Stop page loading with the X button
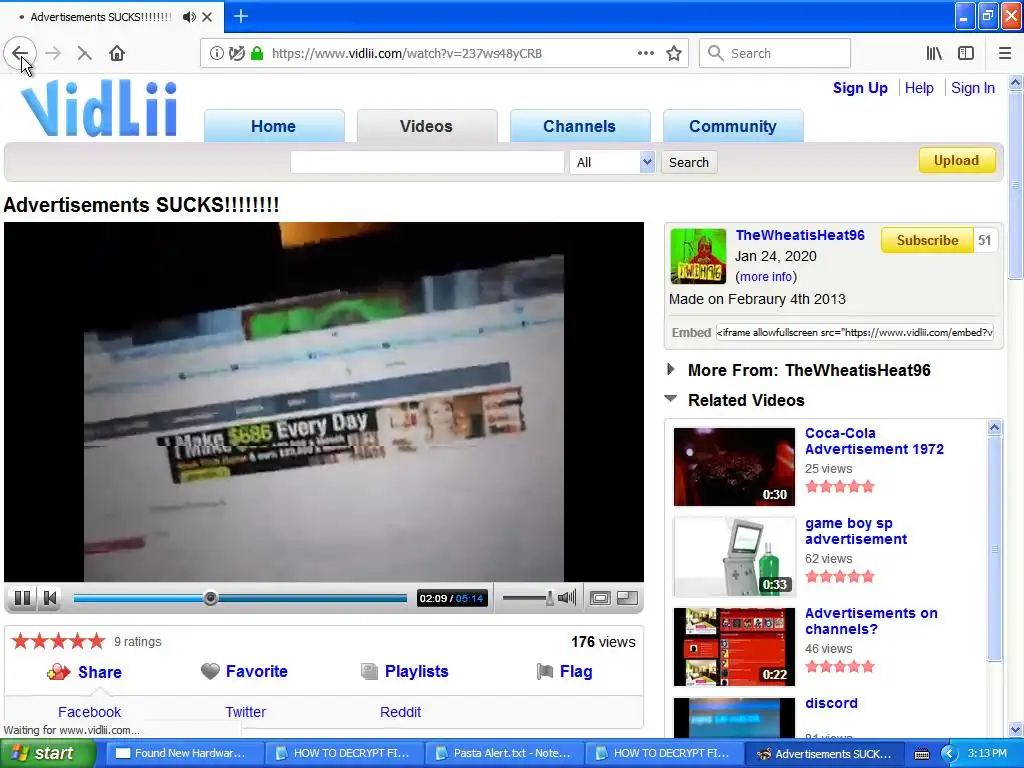The height and width of the screenshot is (768, 1024). pyautogui.click(x=84, y=53)
